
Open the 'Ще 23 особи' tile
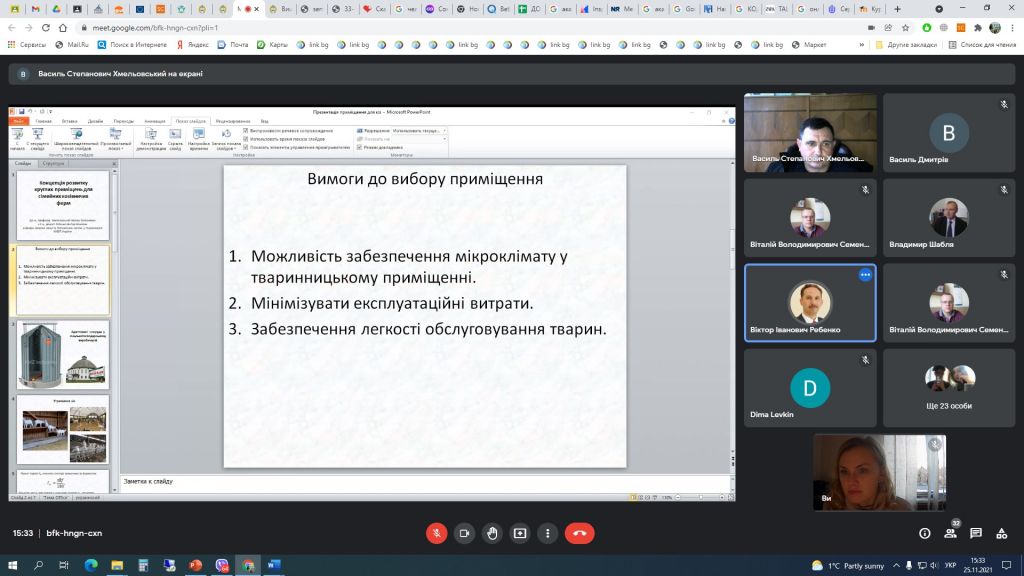[949, 388]
